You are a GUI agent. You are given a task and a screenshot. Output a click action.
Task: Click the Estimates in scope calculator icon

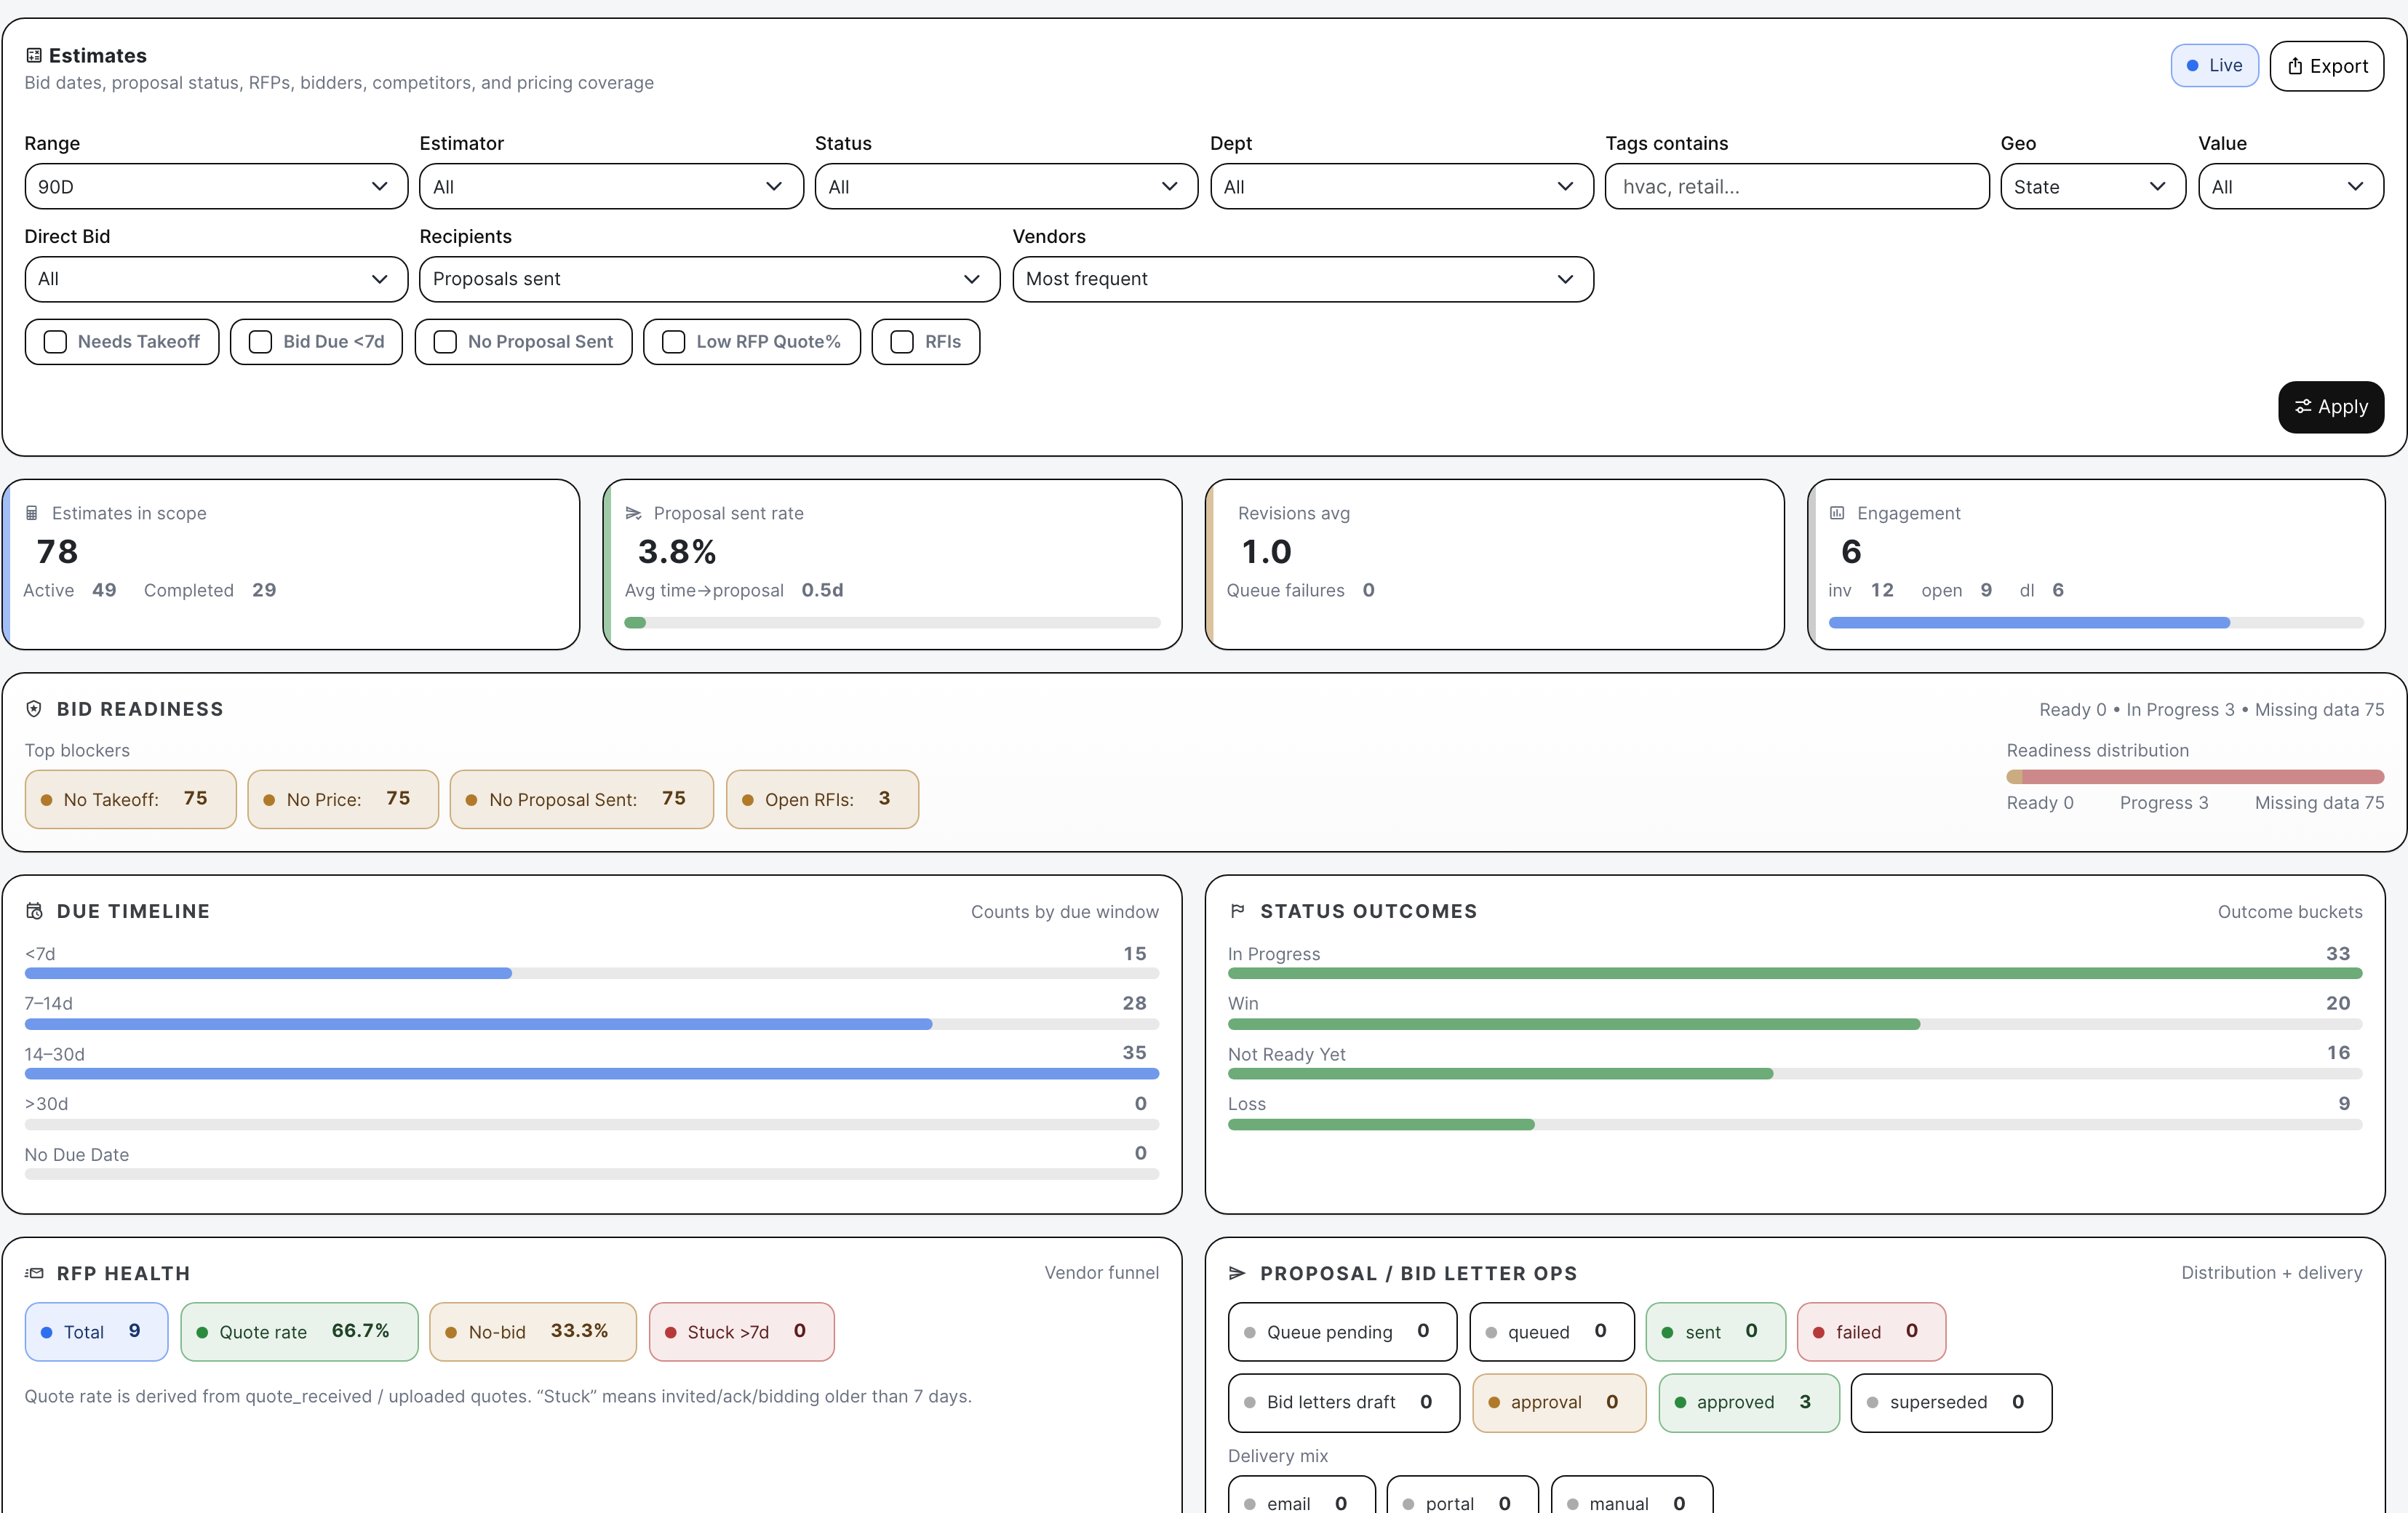[x=32, y=513]
